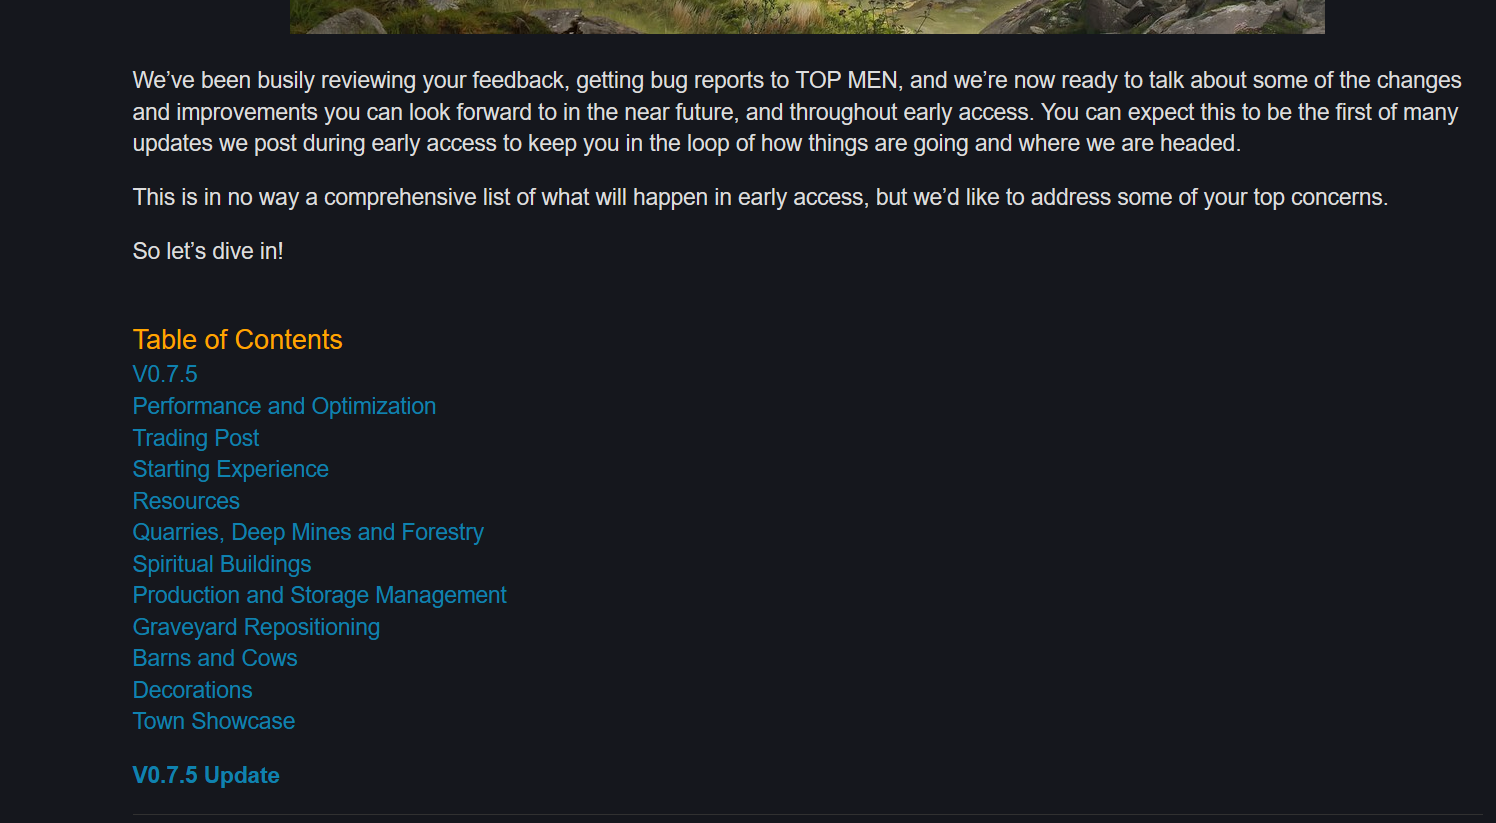
Task: Open the Starting Experience link
Action: click(230, 469)
